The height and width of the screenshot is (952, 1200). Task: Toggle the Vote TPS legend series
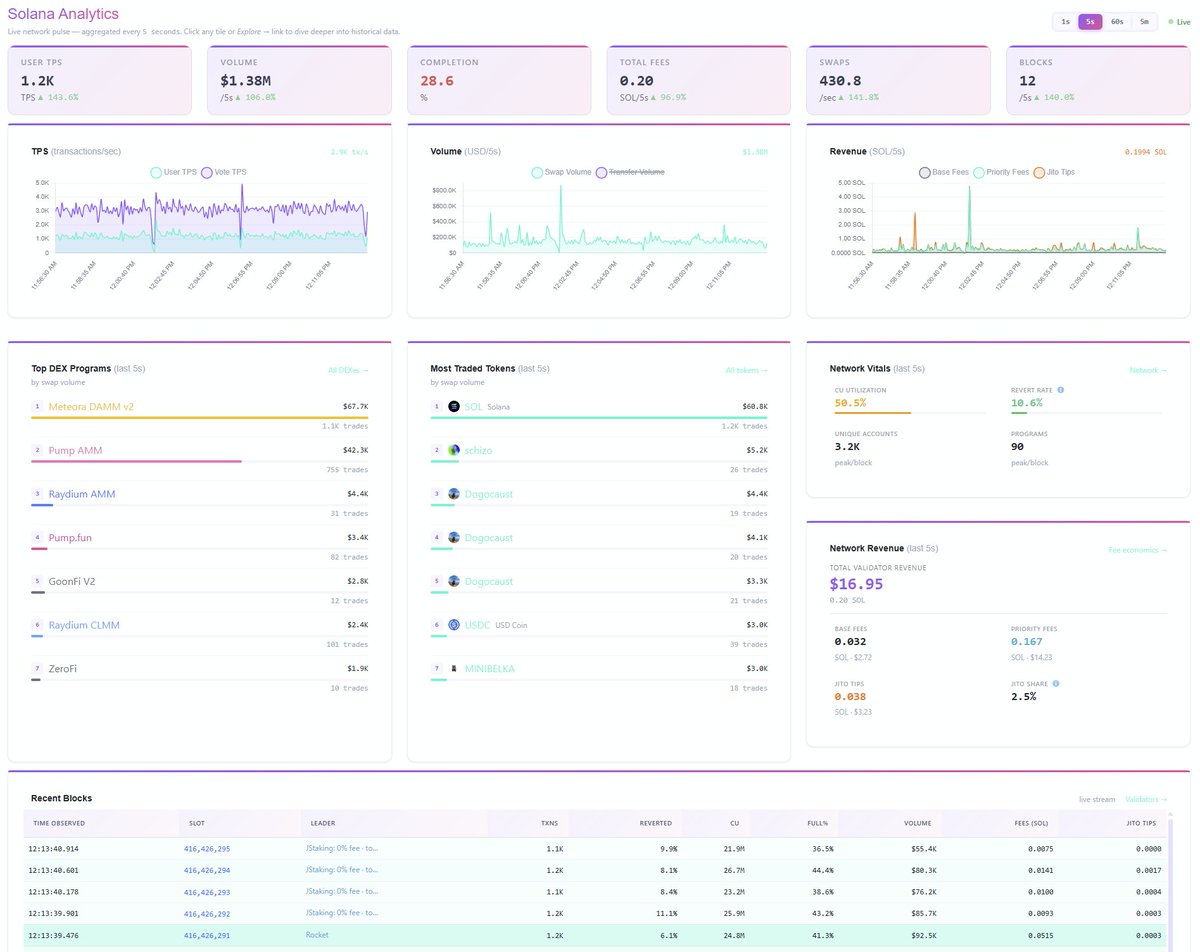225,172
